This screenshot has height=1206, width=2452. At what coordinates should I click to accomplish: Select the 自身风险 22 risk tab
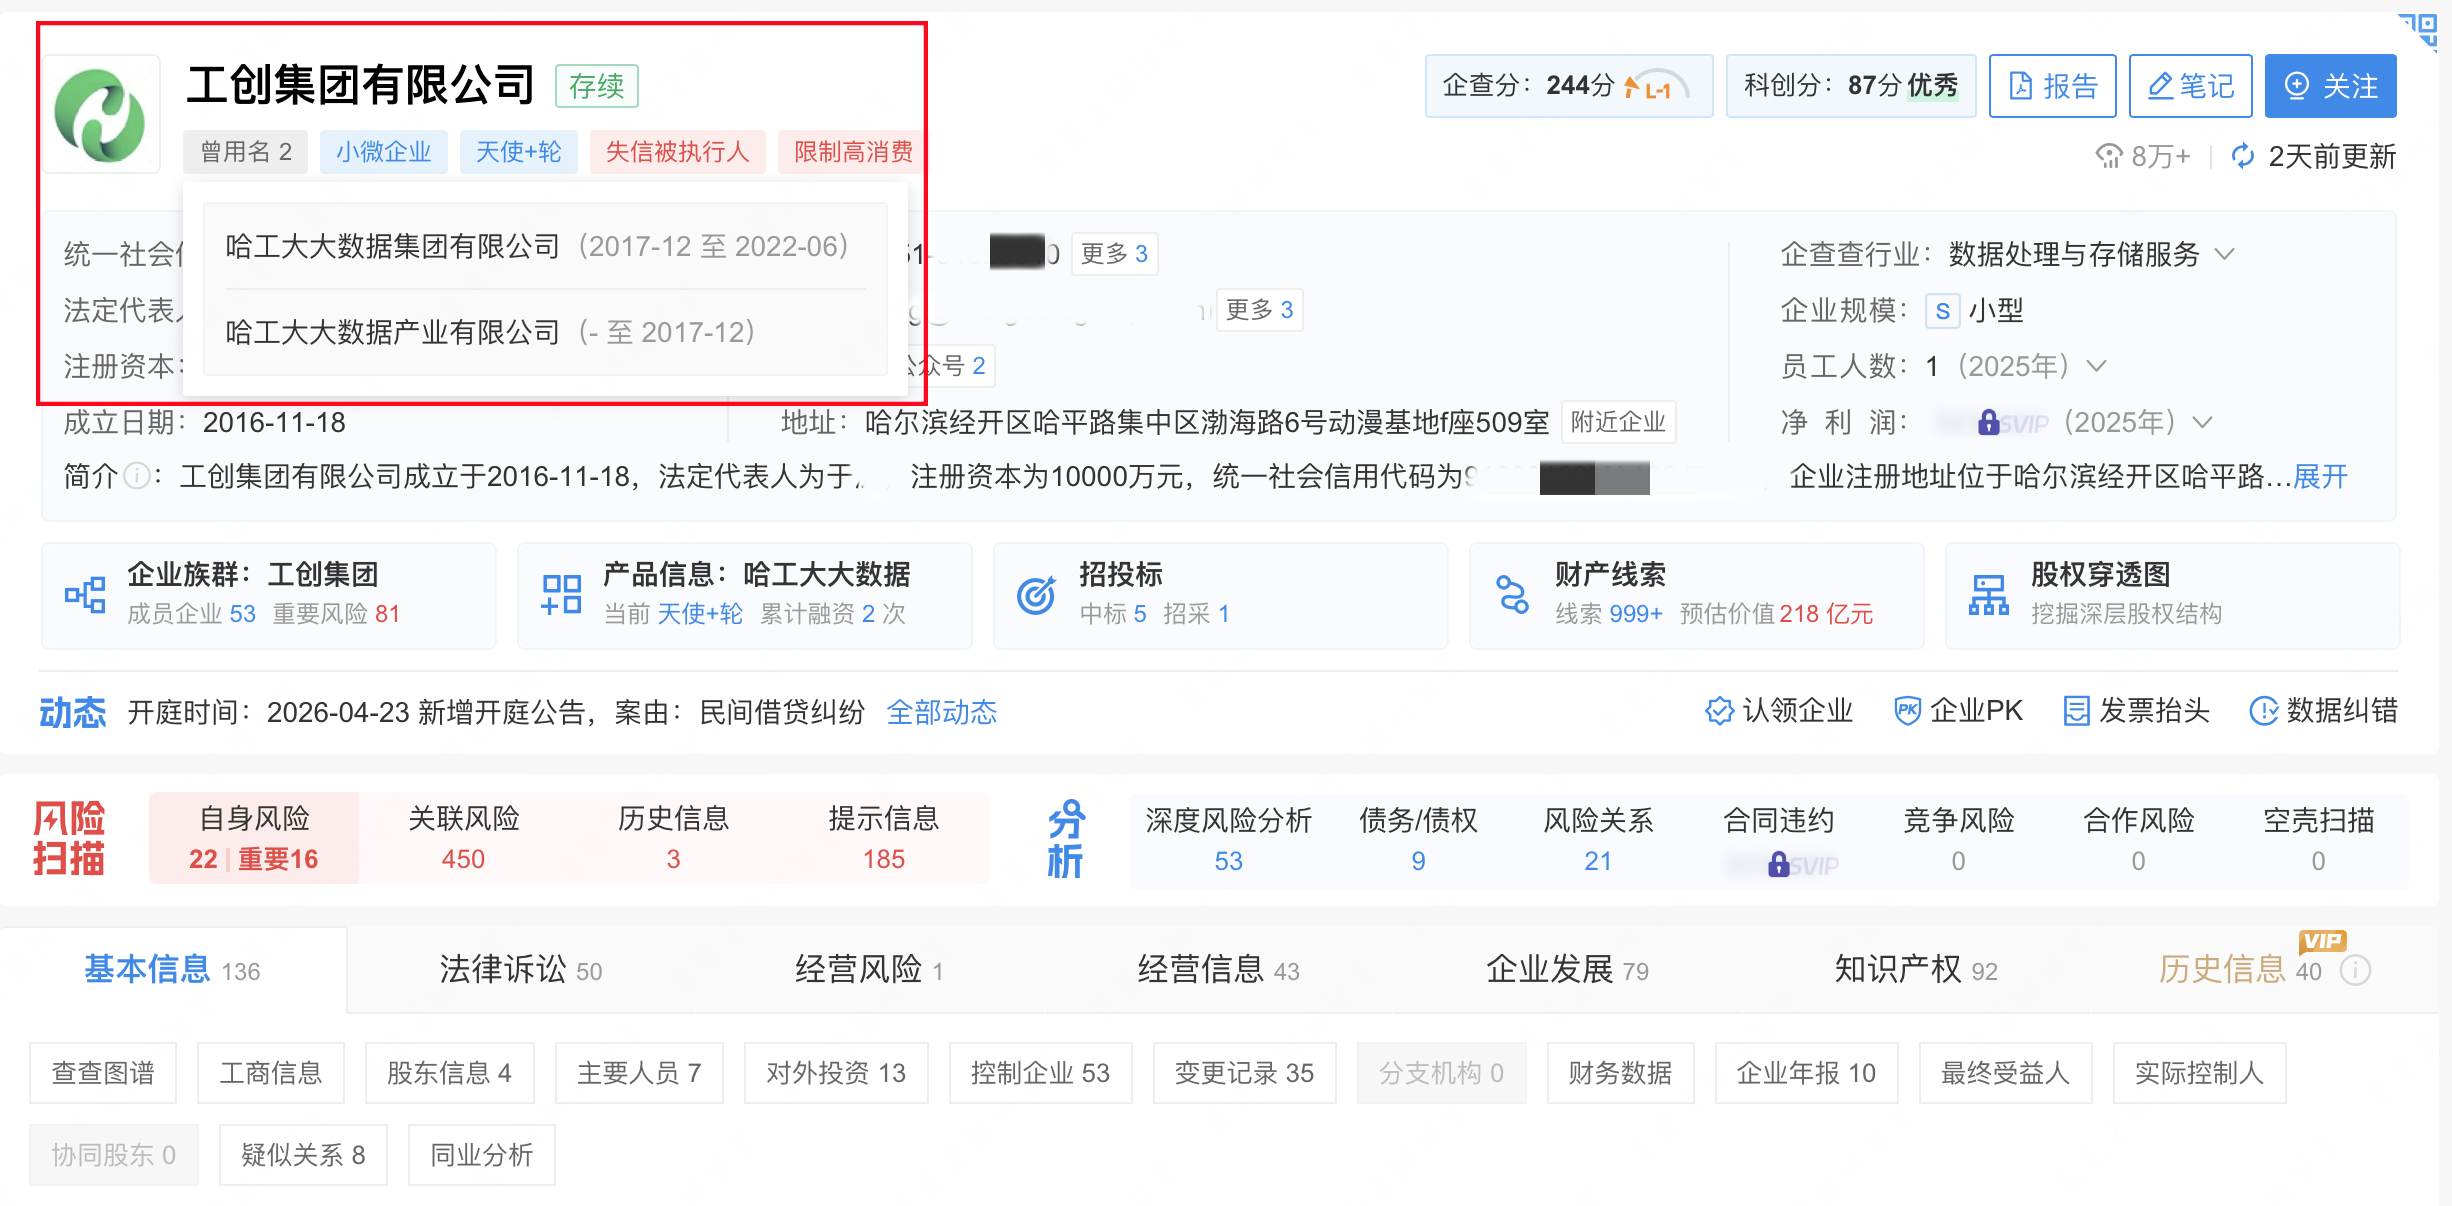[x=254, y=838]
